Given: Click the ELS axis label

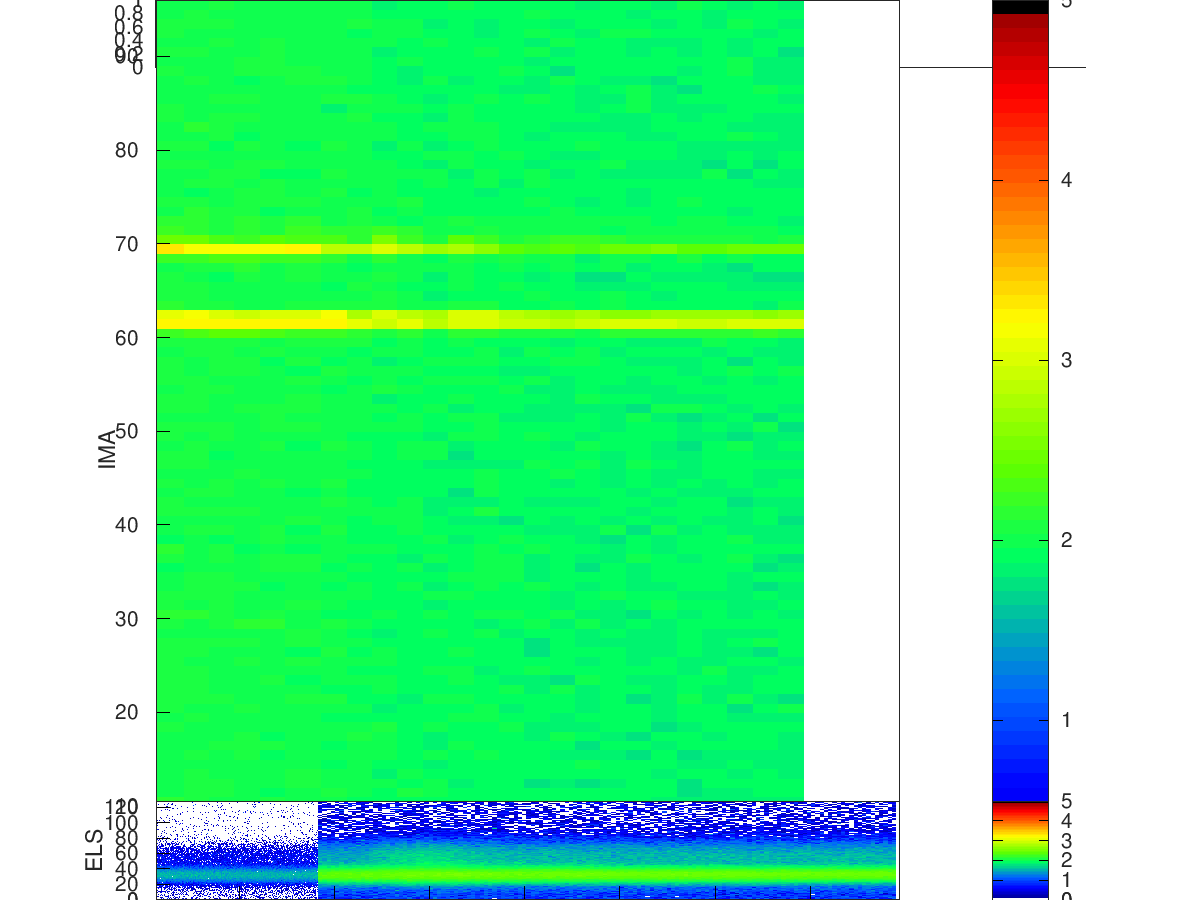Looking at the screenshot, I should tap(95, 850).
